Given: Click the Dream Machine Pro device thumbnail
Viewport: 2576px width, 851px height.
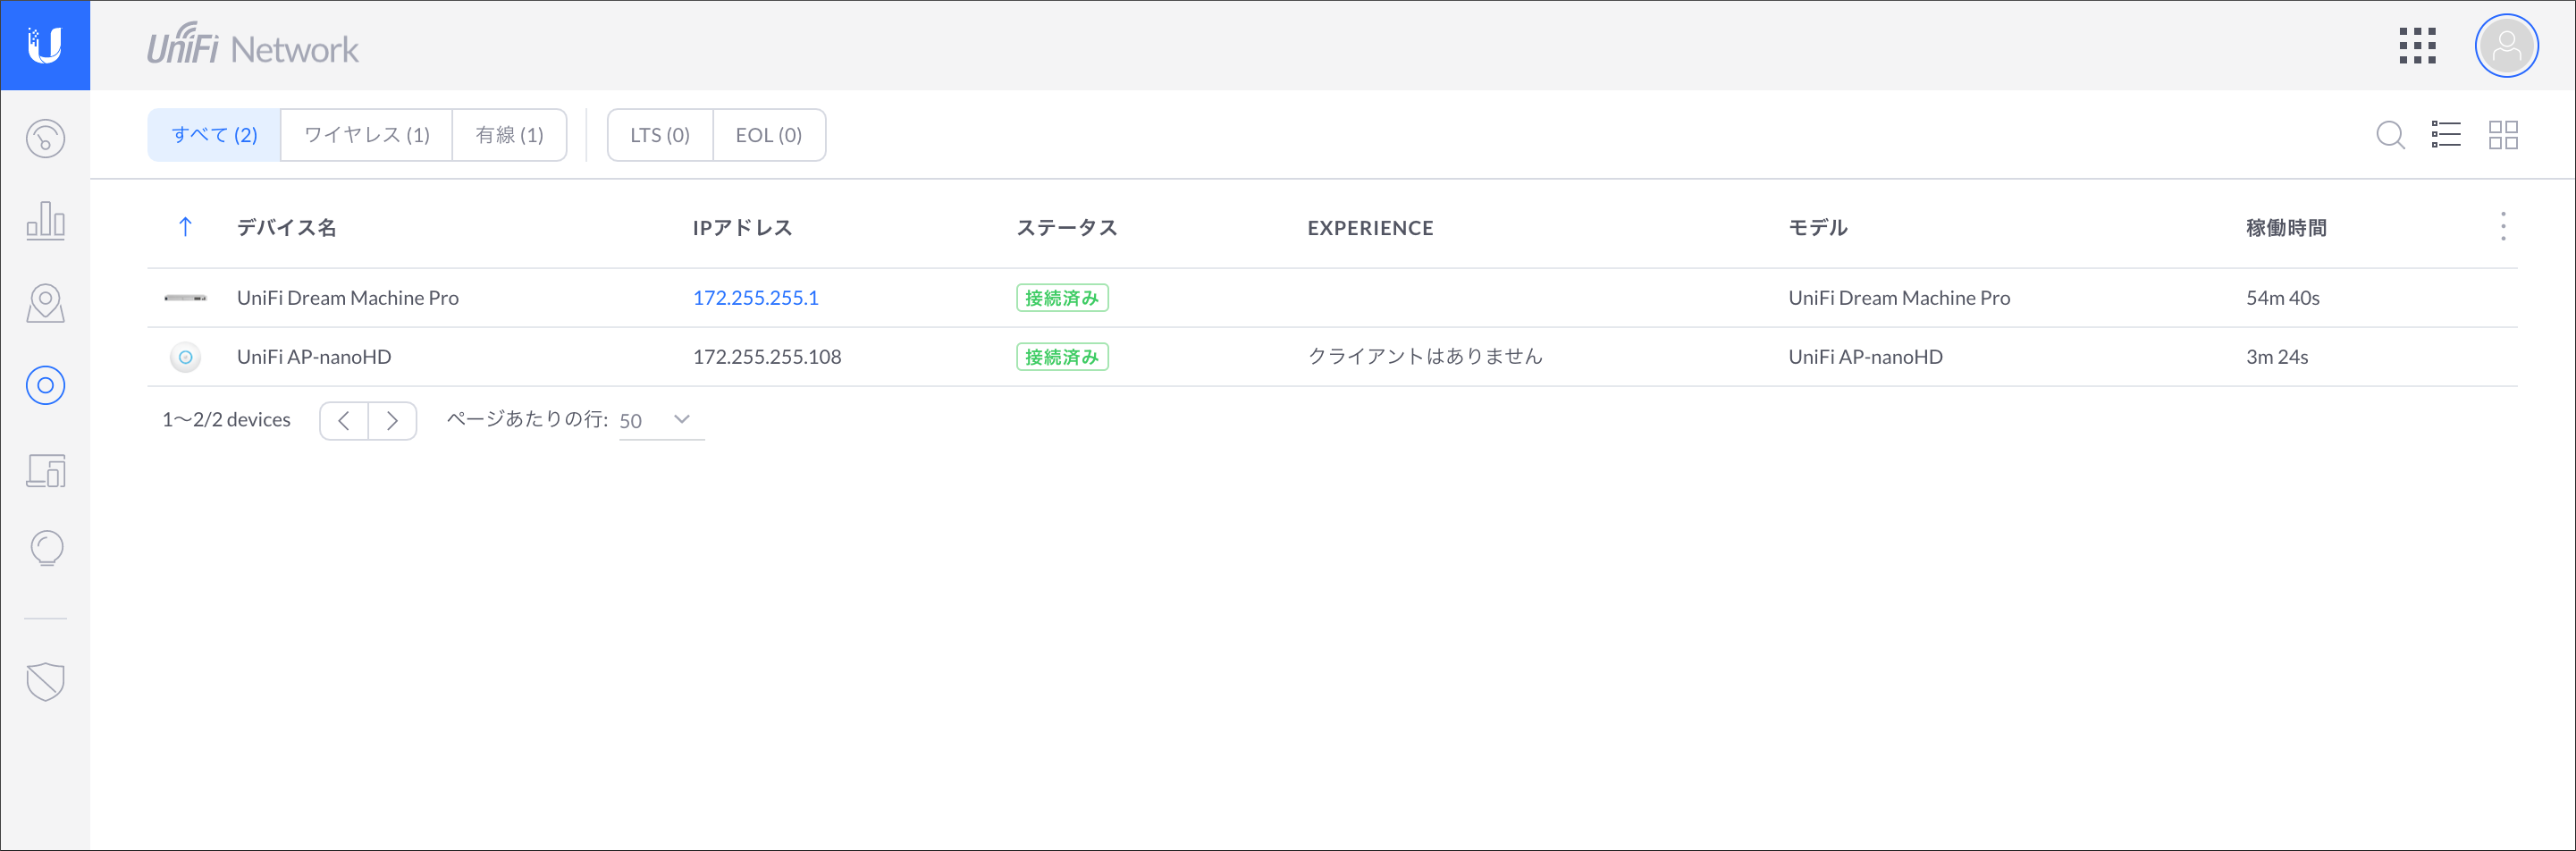Looking at the screenshot, I should 185,298.
